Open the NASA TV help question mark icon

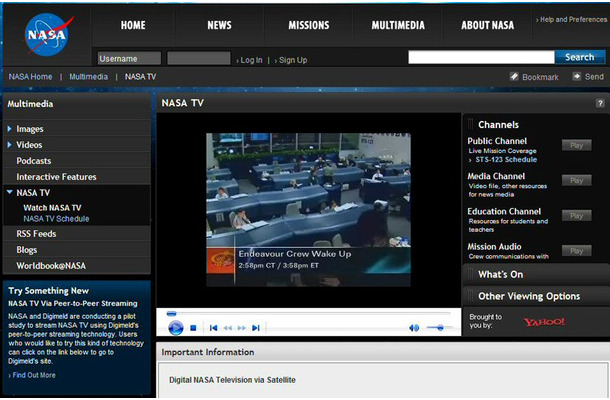tap(600, 103)
